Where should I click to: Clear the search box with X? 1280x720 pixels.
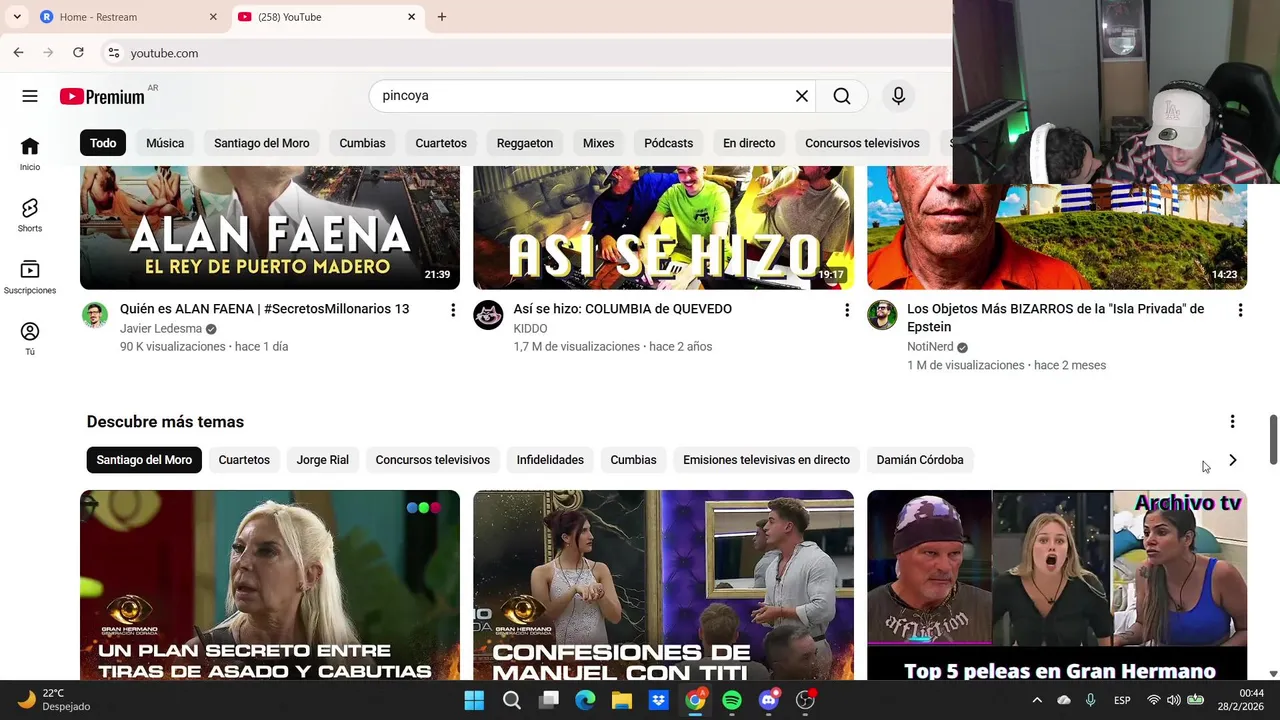[801, 96]
